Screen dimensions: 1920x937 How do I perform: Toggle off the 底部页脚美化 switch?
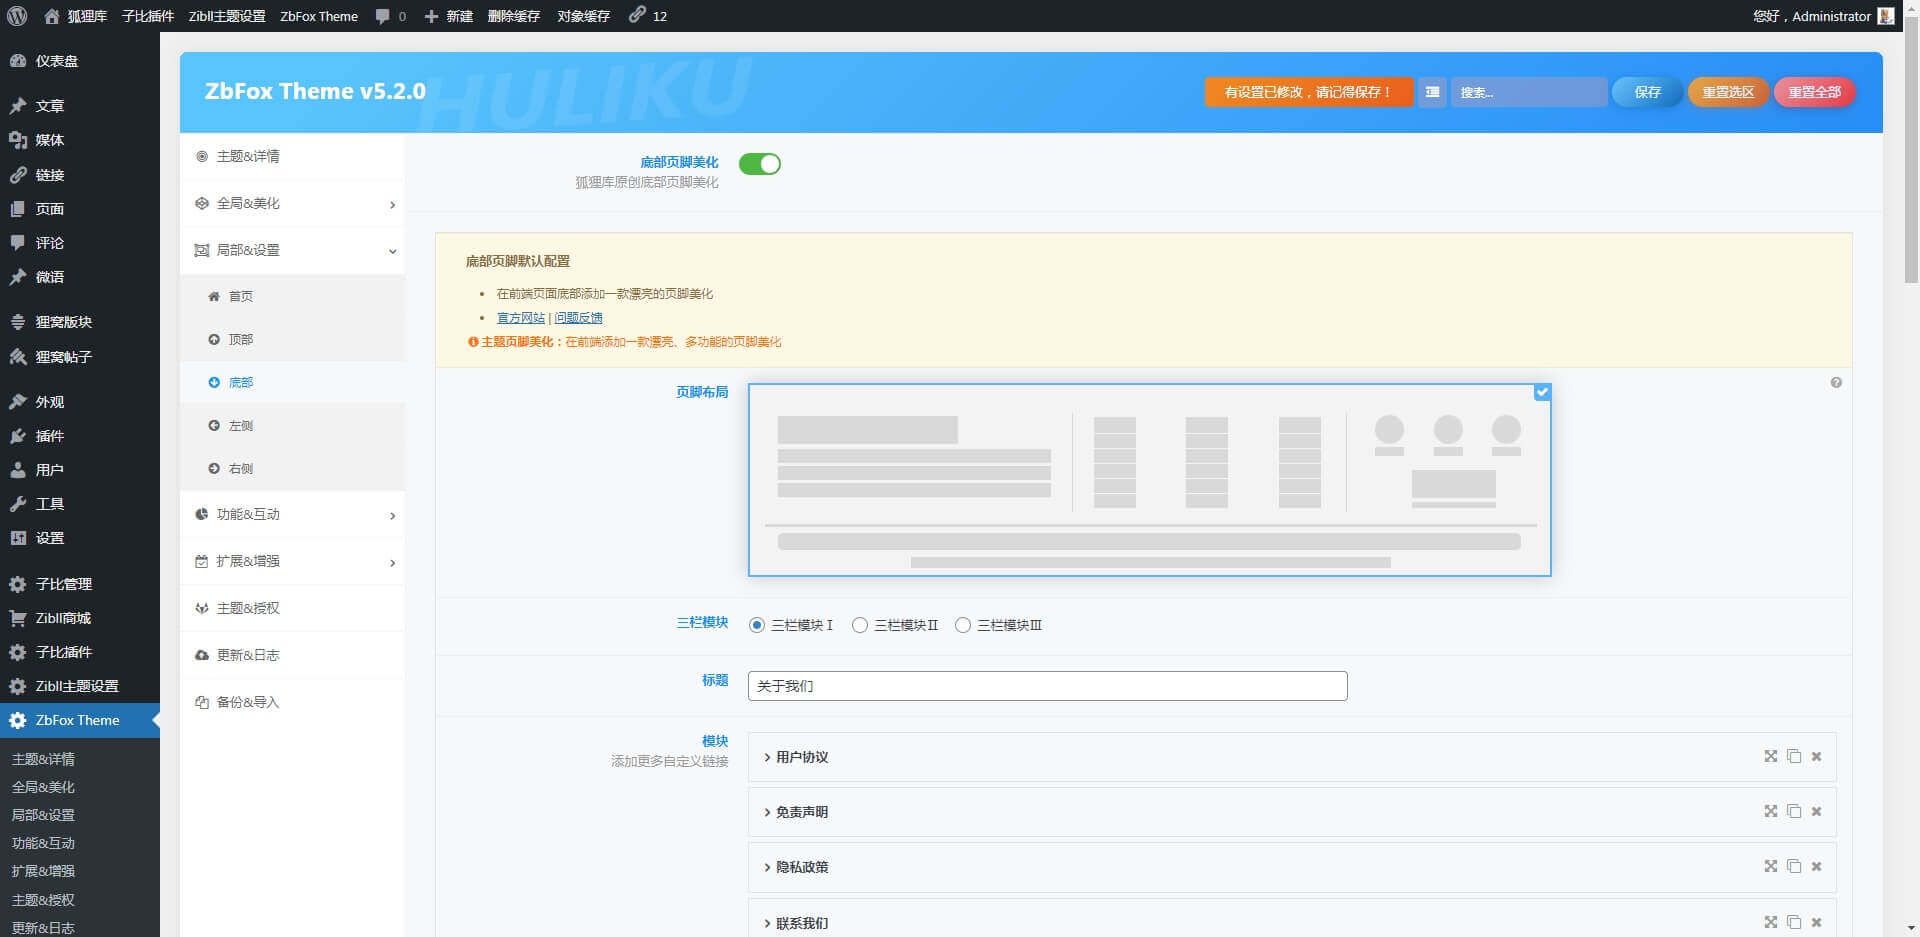pos(759,164)
